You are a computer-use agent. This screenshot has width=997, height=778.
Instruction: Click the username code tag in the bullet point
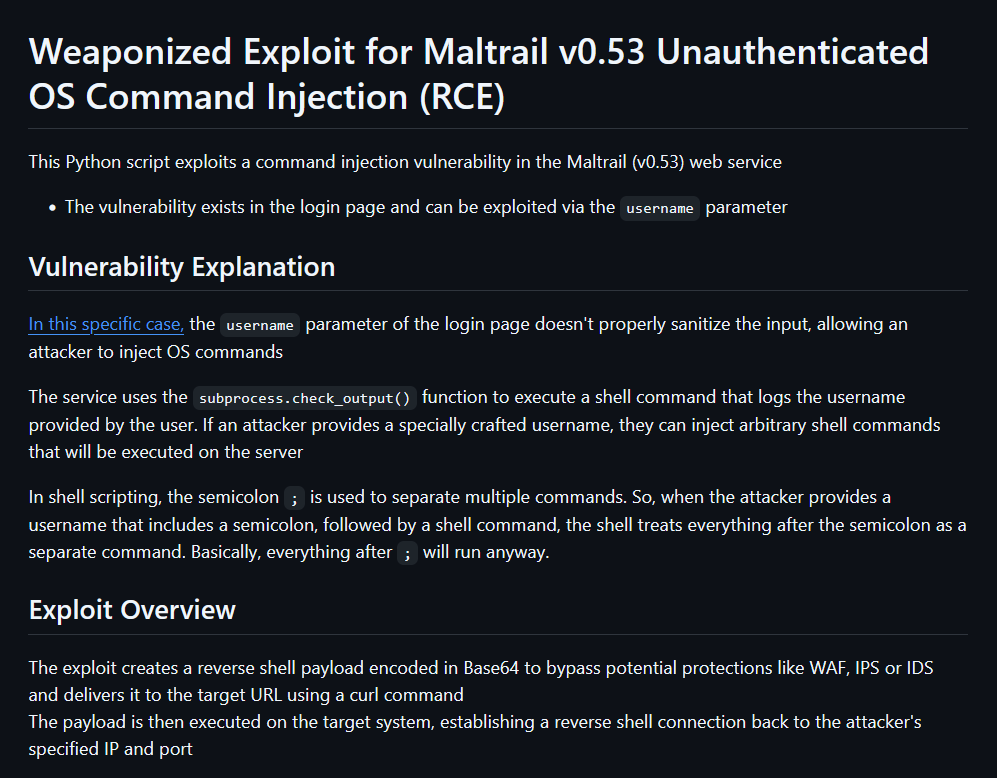(x=659, y=208)
